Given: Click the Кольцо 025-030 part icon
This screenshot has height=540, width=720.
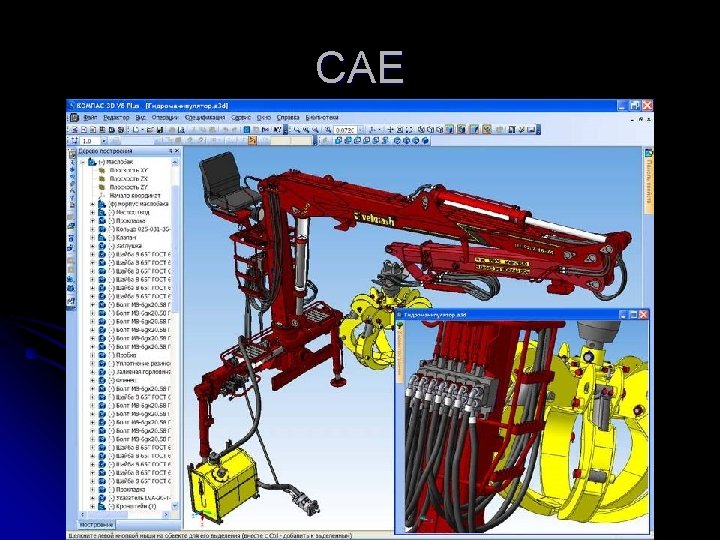Looking at the screenshot, I should 102,229.
